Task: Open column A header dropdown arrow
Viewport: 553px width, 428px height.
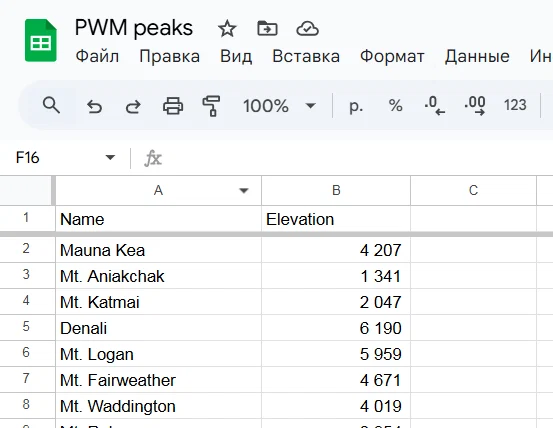Action: pos(243,191)
